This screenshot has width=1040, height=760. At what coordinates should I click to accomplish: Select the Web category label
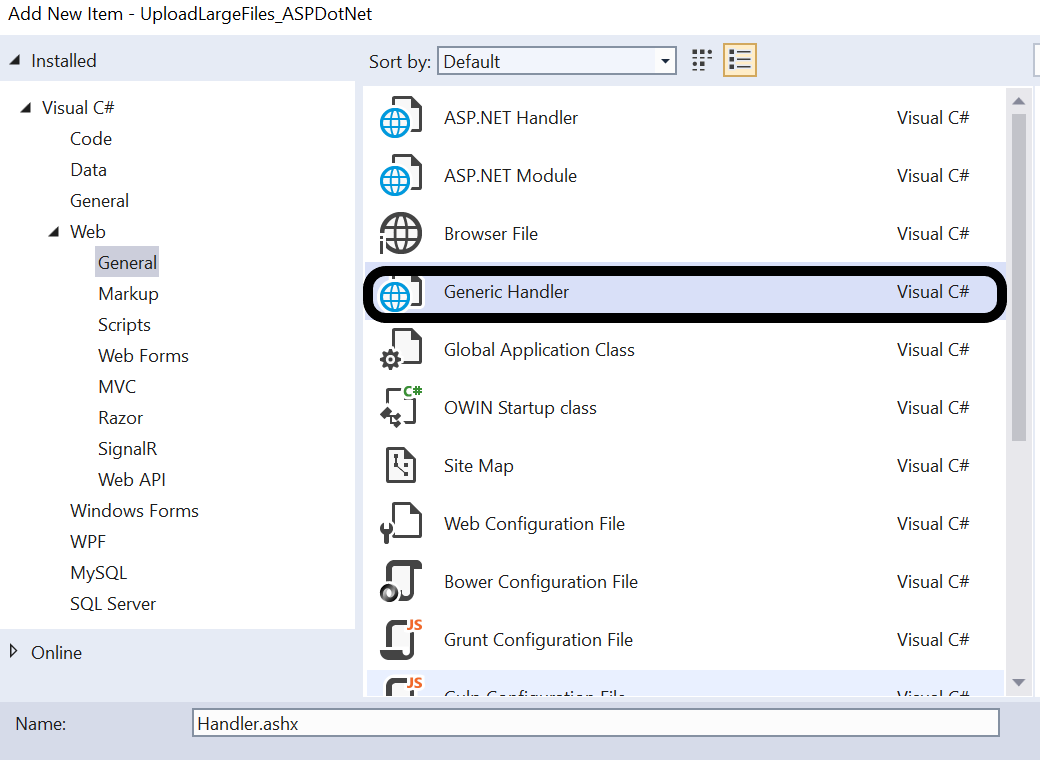pyautogui.click(x=88, y=231)
